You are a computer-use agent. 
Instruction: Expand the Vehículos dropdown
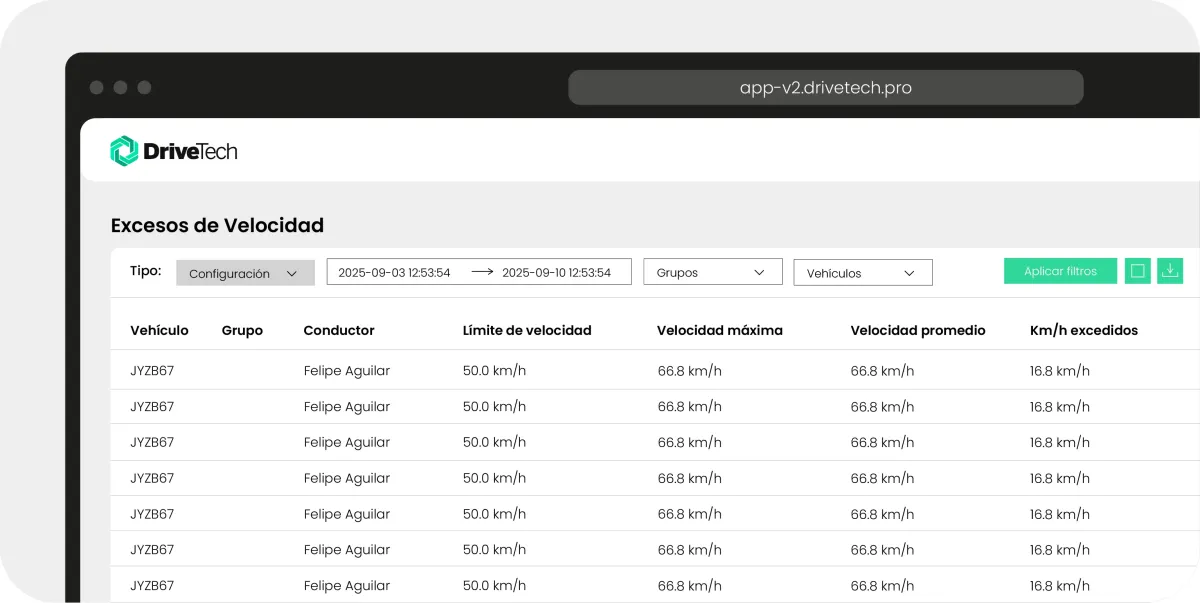pos(863,273)
